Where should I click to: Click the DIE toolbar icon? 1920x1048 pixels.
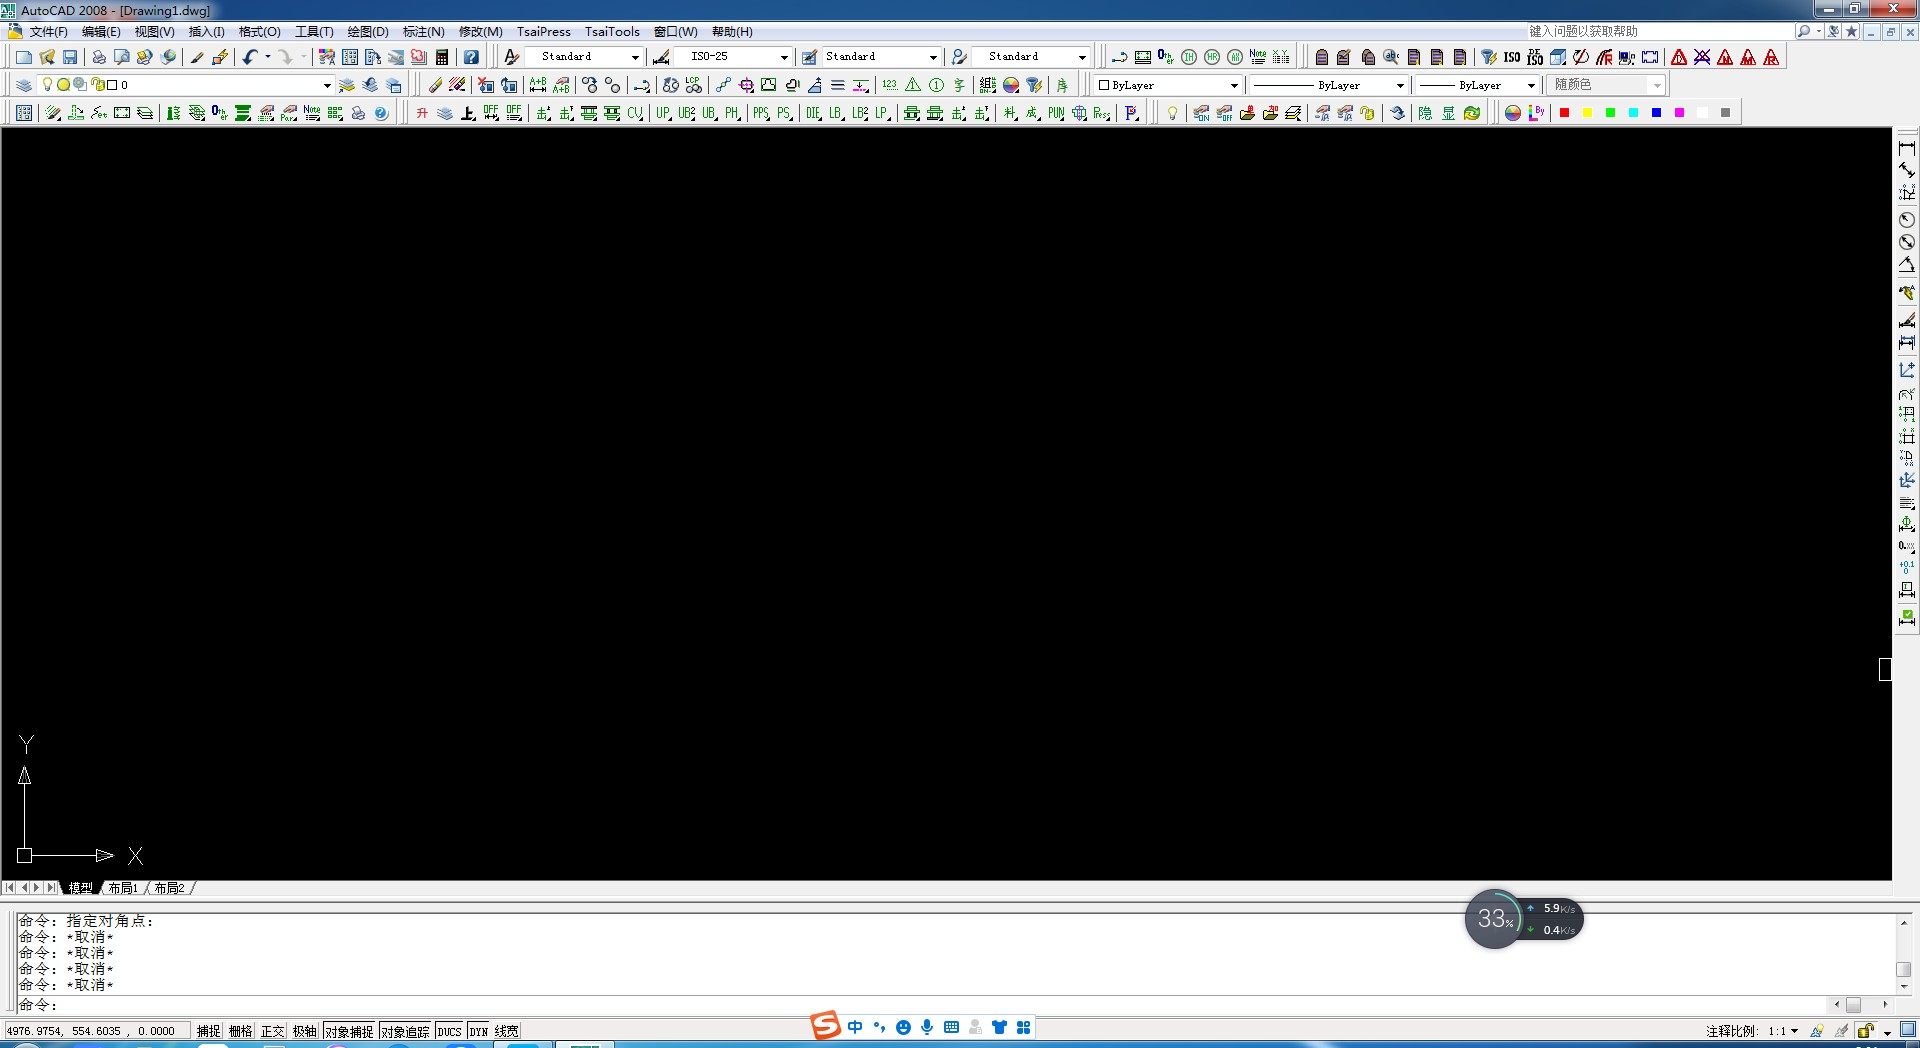[x=813, y=113]
